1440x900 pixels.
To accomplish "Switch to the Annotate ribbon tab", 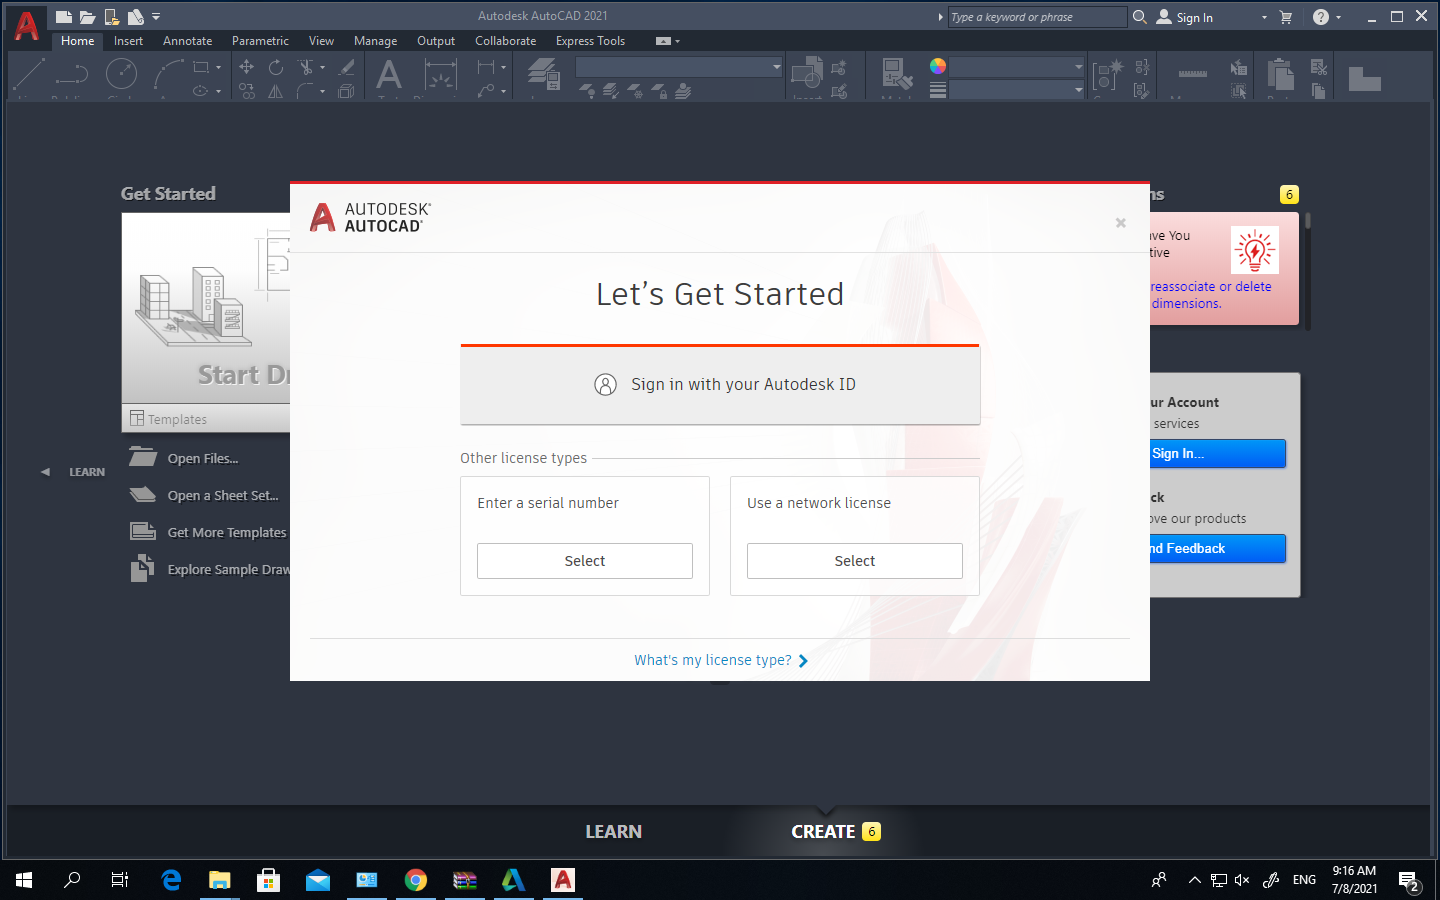I will pos(187,41).
